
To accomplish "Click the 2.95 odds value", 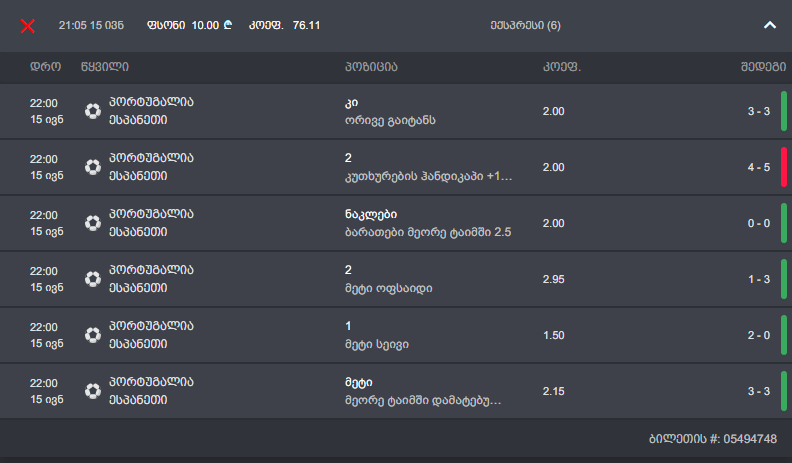I will tap(553, 279).
